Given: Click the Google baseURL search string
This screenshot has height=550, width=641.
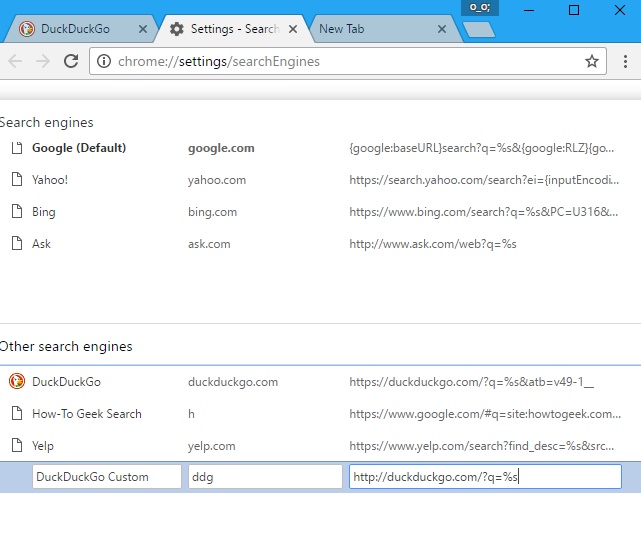Looking at the screenshot, I should [x=482, y=148].
